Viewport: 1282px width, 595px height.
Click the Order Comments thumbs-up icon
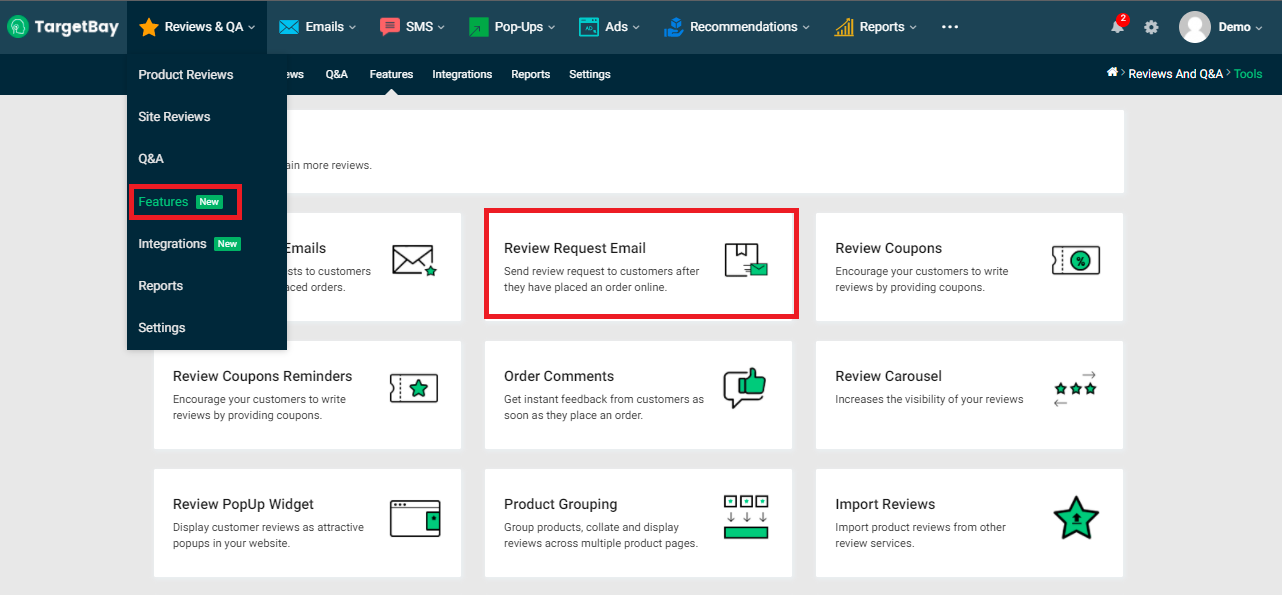coord(744,388)
